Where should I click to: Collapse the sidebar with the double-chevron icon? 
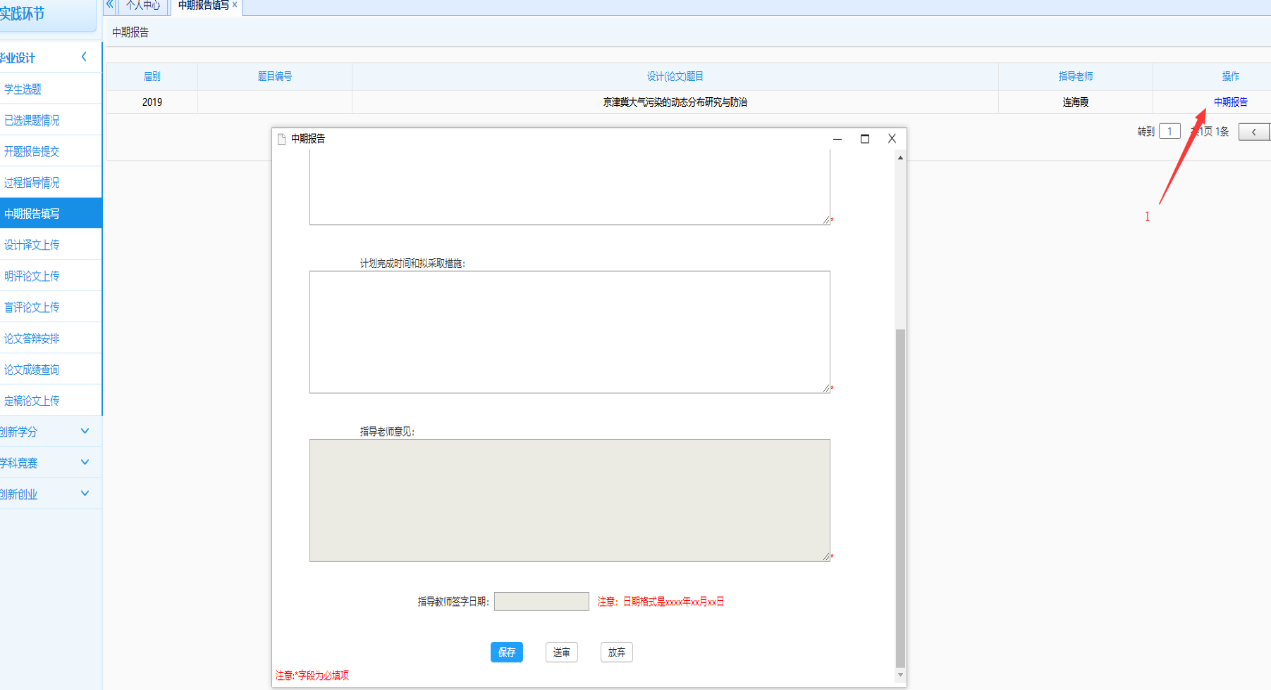[x=109, y=5]
